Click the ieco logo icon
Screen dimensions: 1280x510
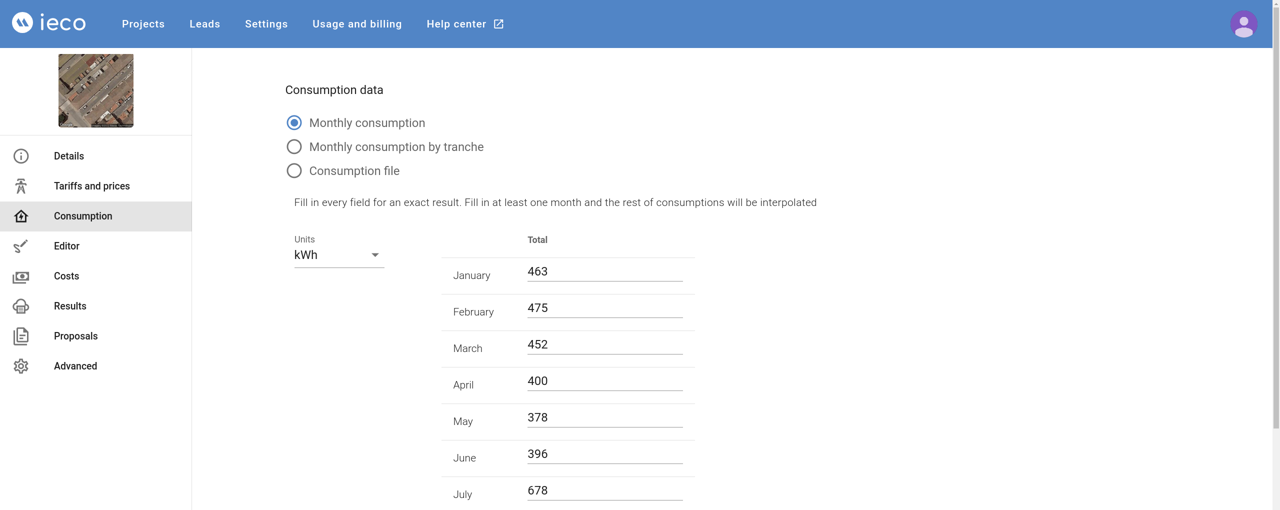coord(22,23)
